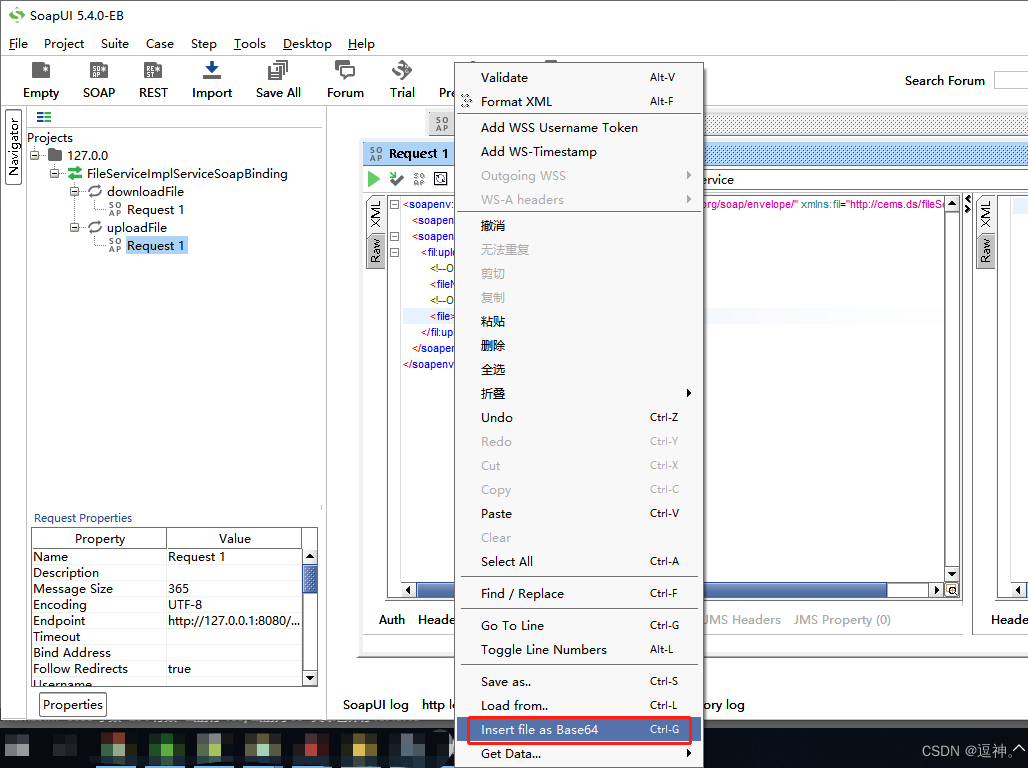Screen dimensions: 1028x768
Task: Click the recreate default request SOAP icon
Action: click(419, 178)
